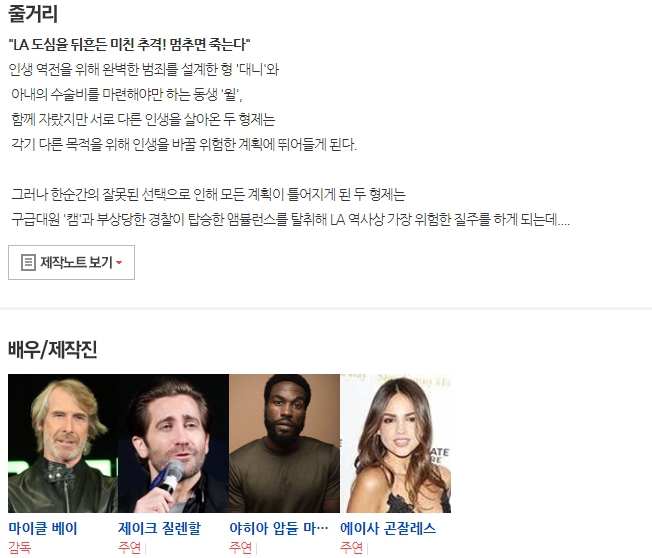Click the photo above 에이사 곤잘레스
The image size is (652, 558).
coord(395,443)
